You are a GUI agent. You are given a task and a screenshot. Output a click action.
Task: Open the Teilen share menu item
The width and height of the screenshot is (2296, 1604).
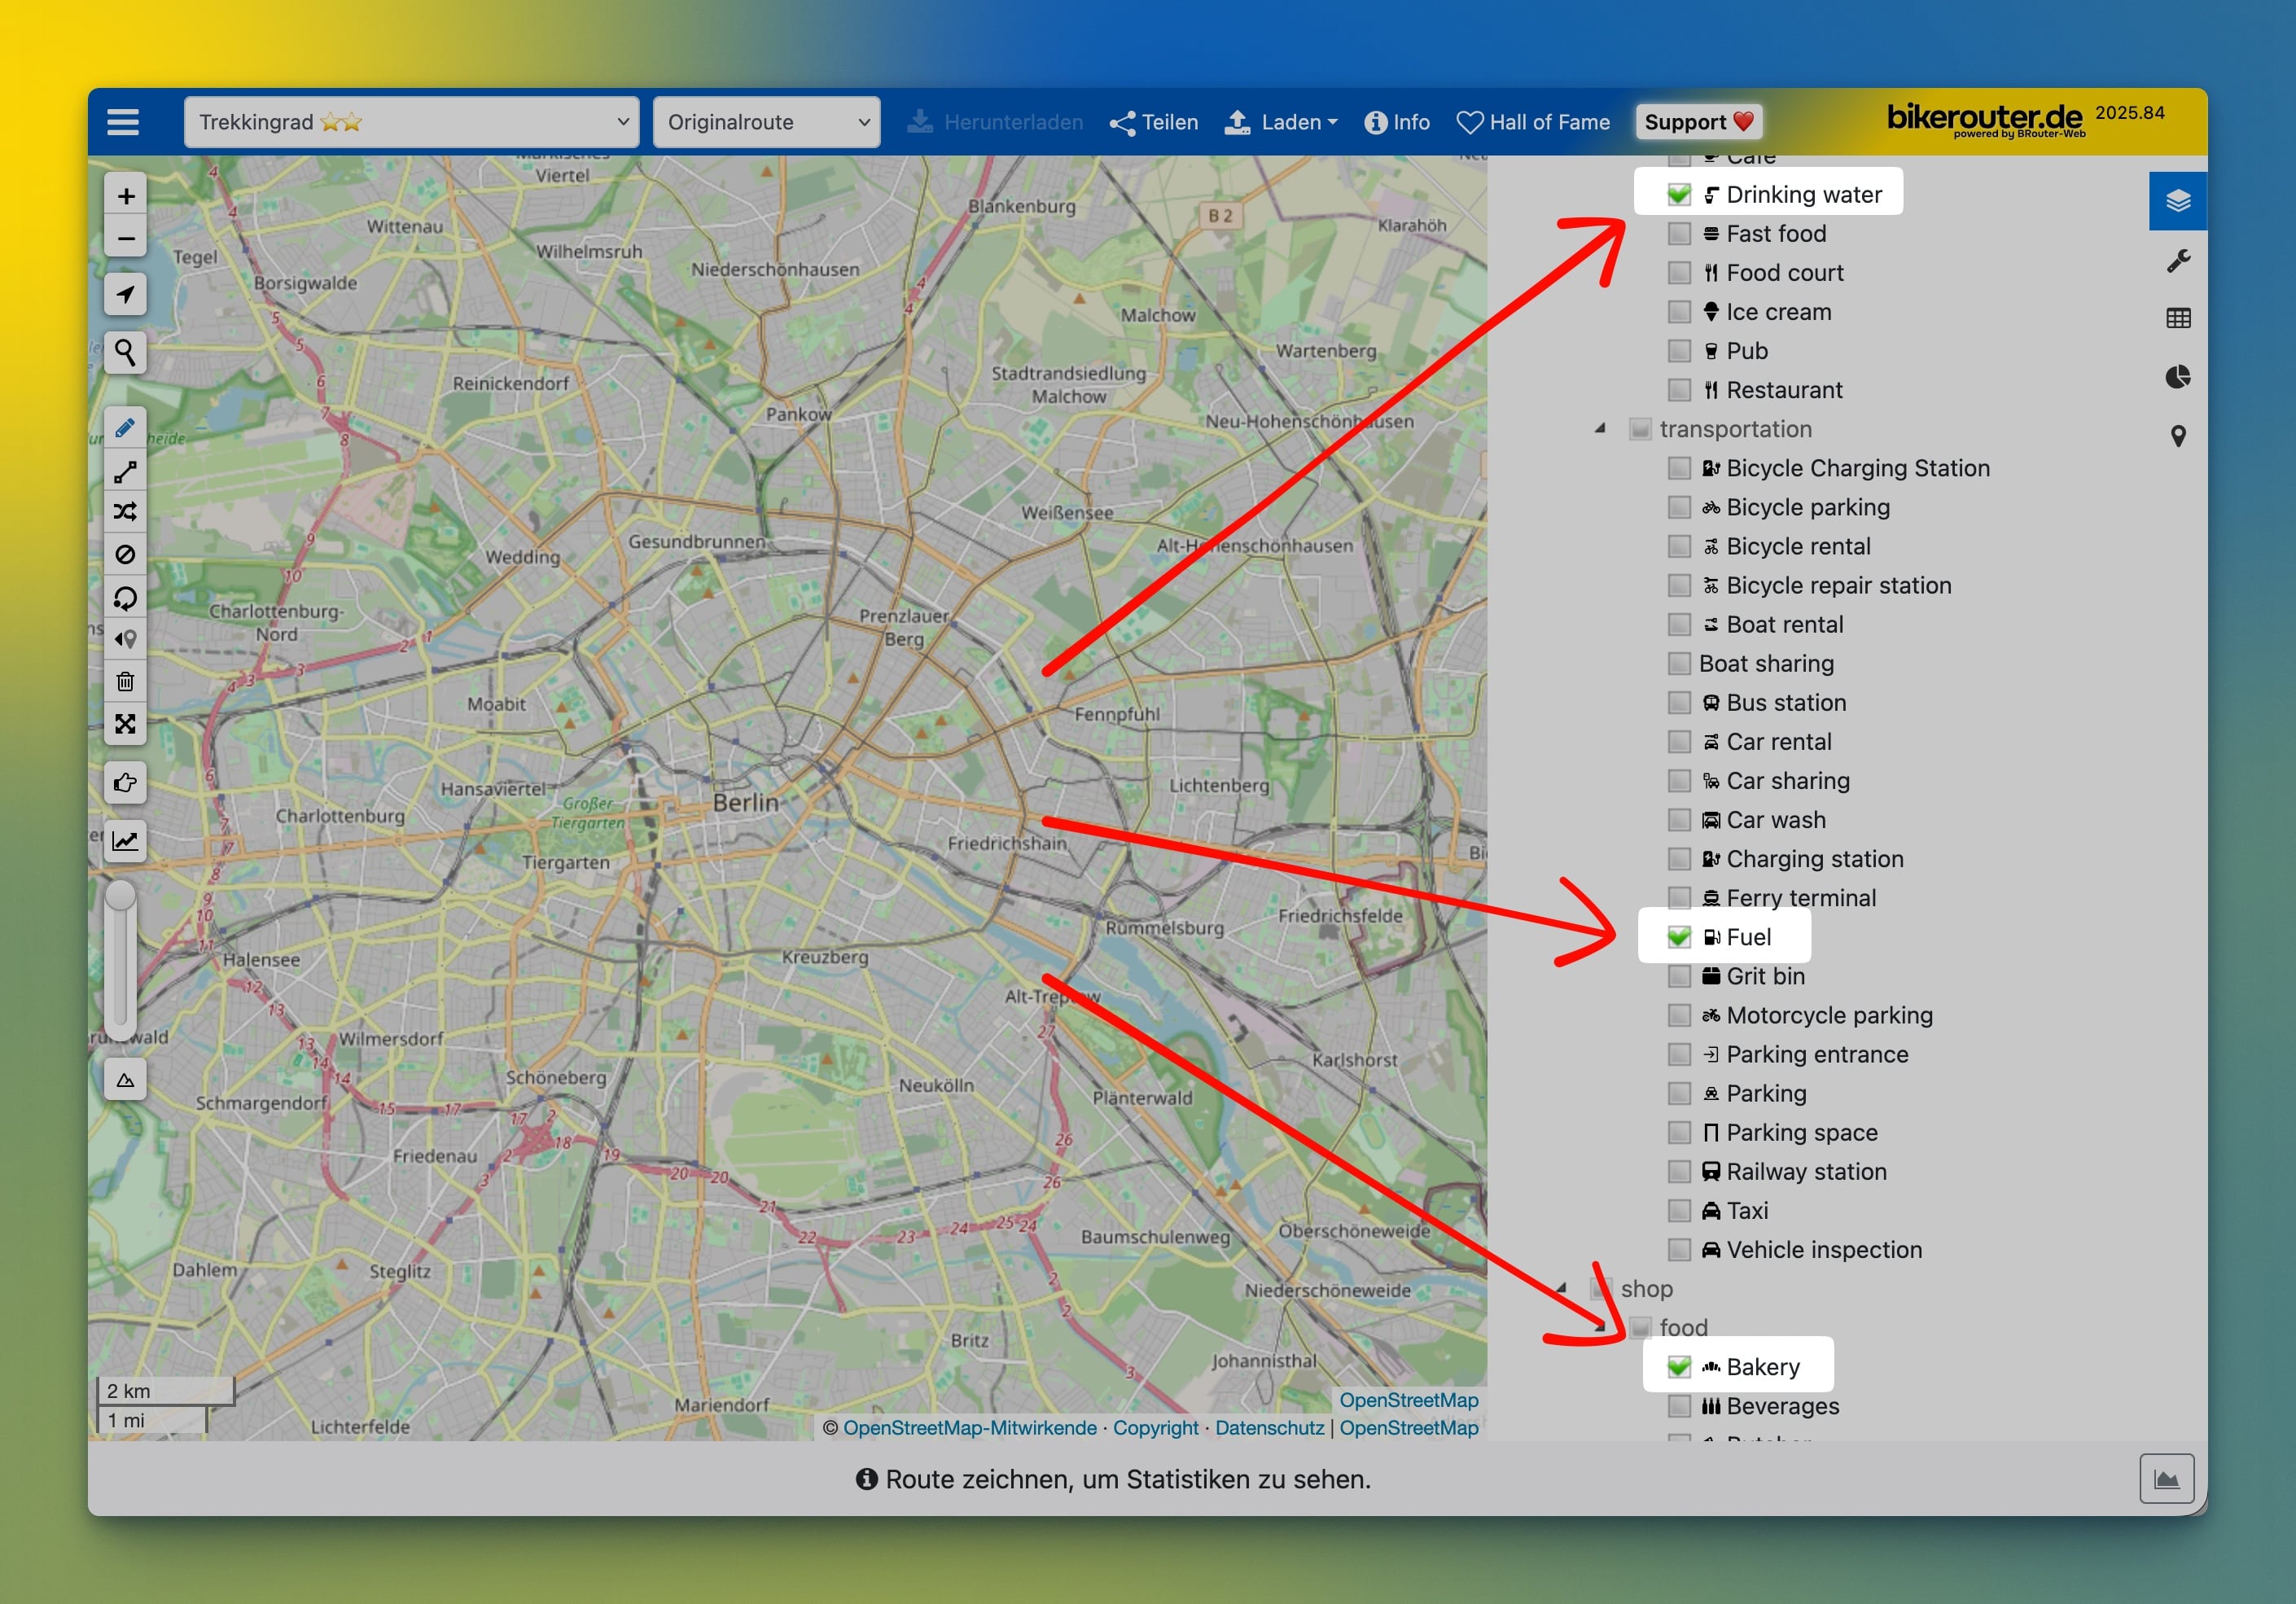1154,122
